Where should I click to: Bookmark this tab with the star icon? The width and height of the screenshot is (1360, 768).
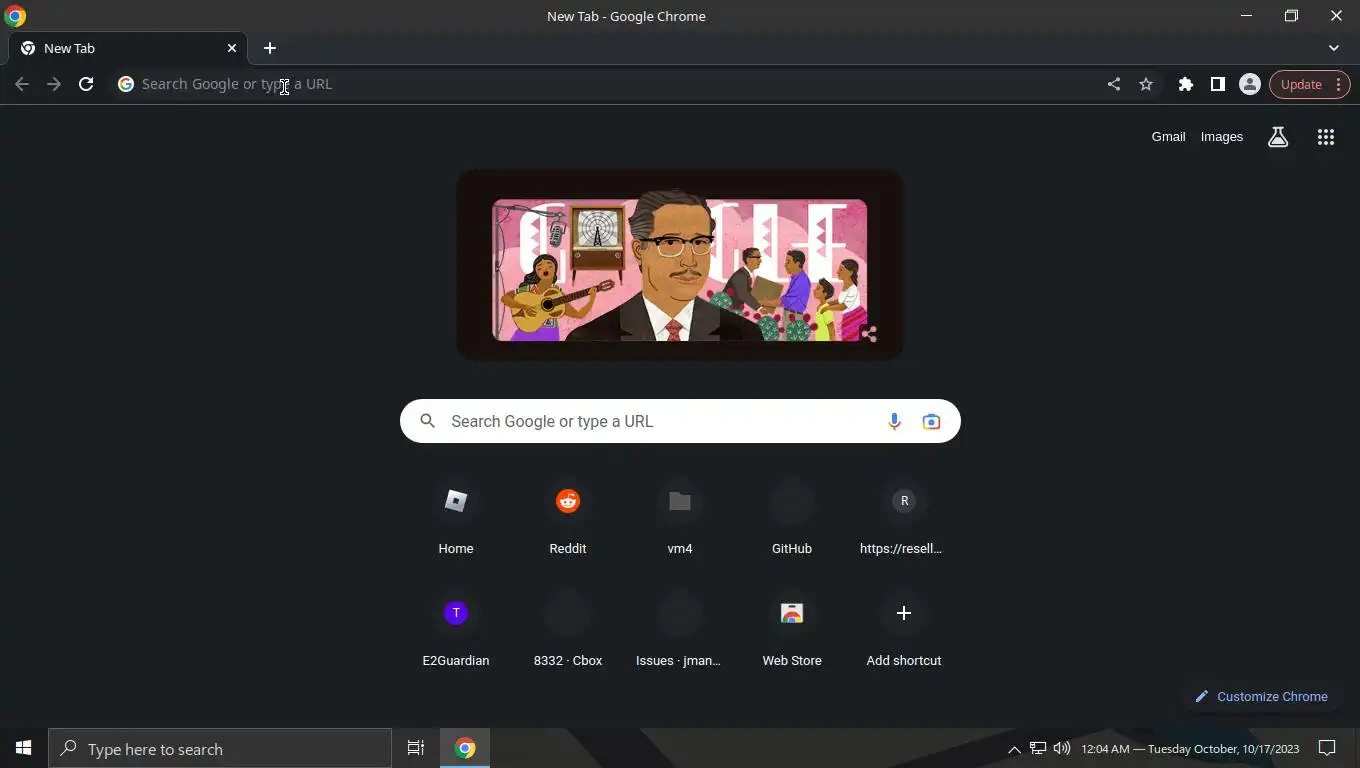[1146, 84]
